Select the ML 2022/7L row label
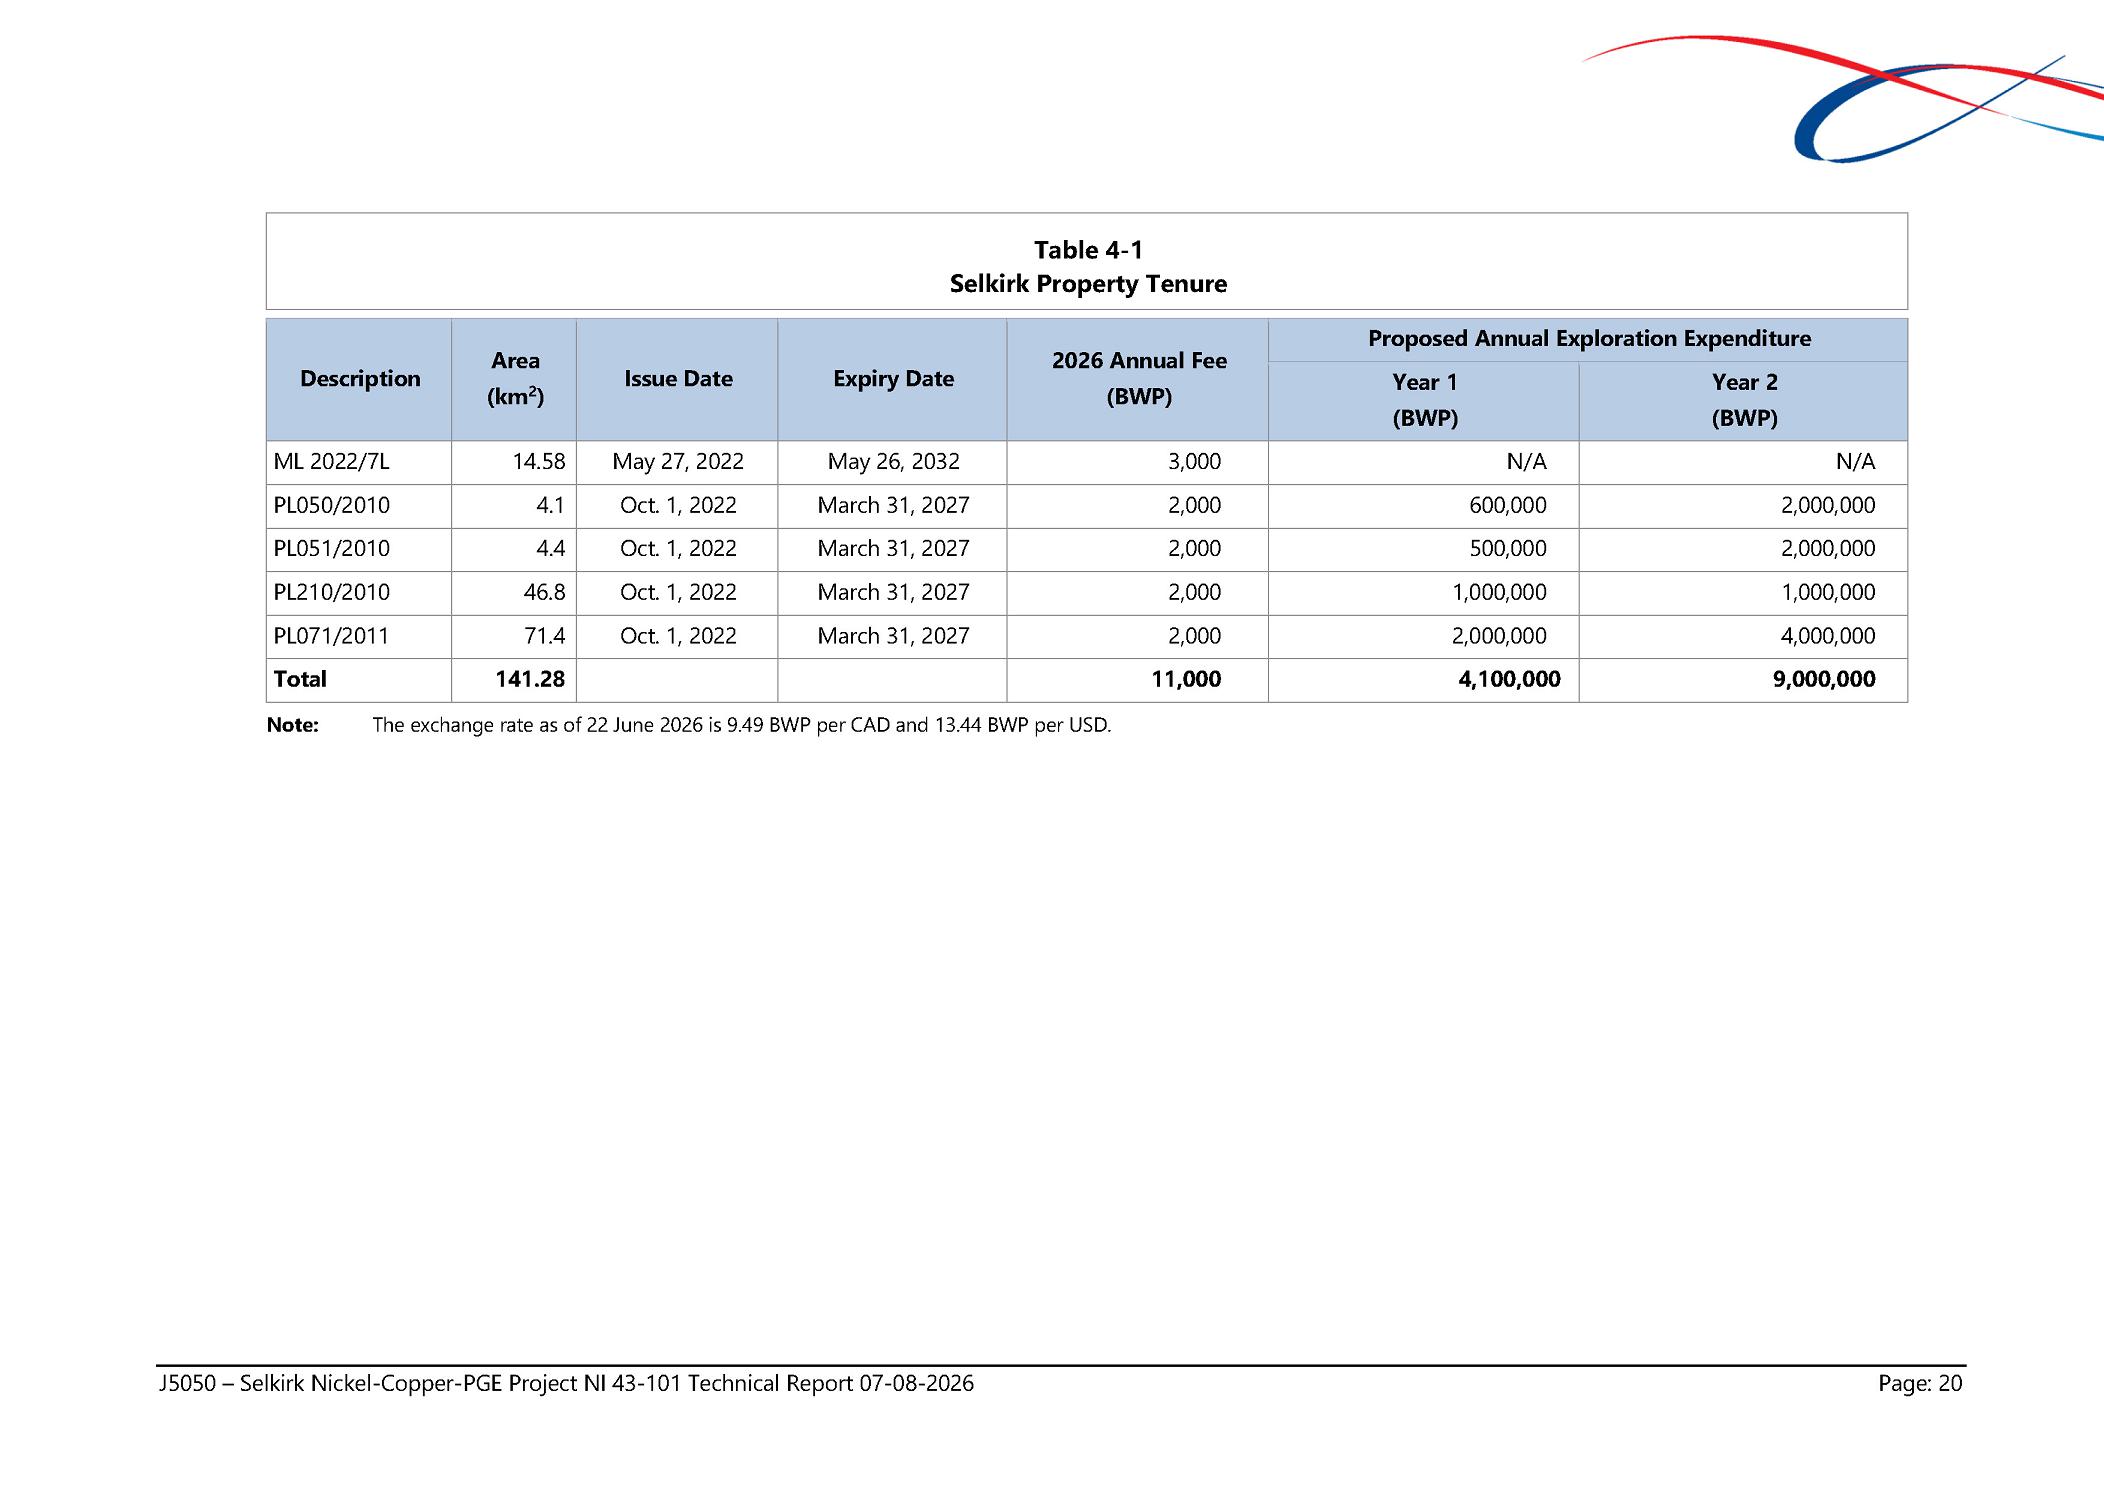Viewport: 2104px width, 1488px height. pyautogui.click(x=331, y=462)
